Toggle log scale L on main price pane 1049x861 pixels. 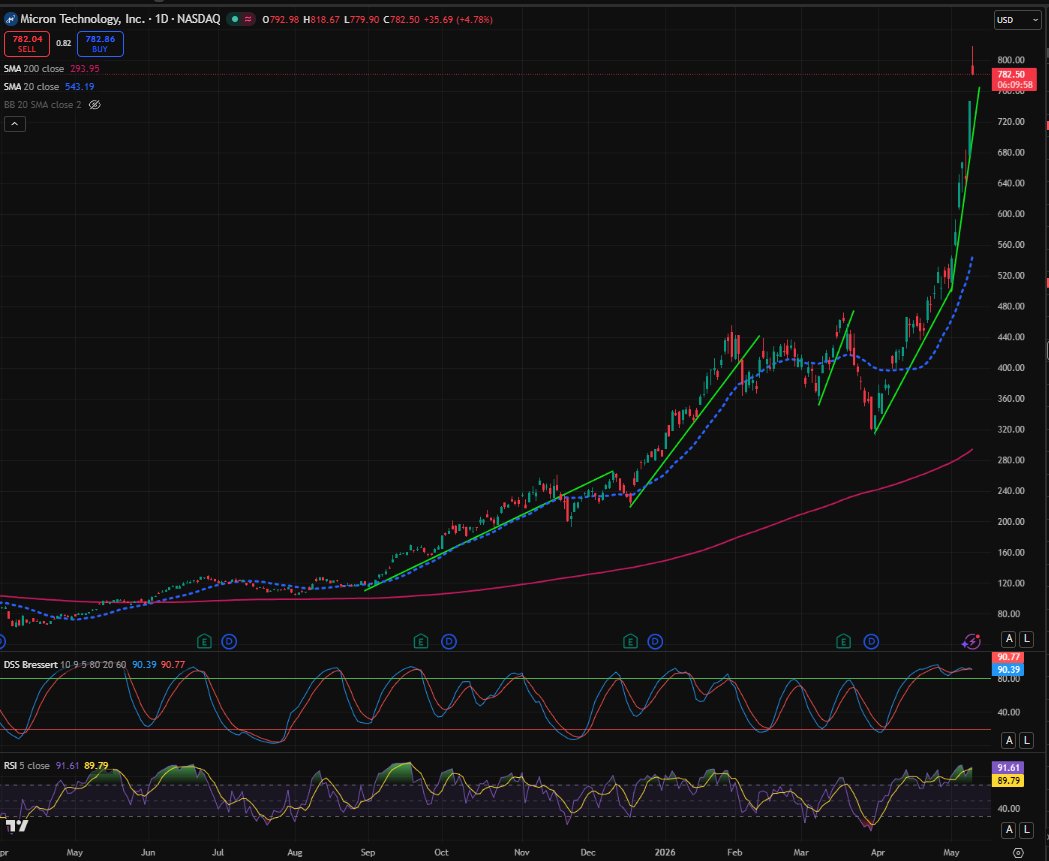tap(1026, 639)
